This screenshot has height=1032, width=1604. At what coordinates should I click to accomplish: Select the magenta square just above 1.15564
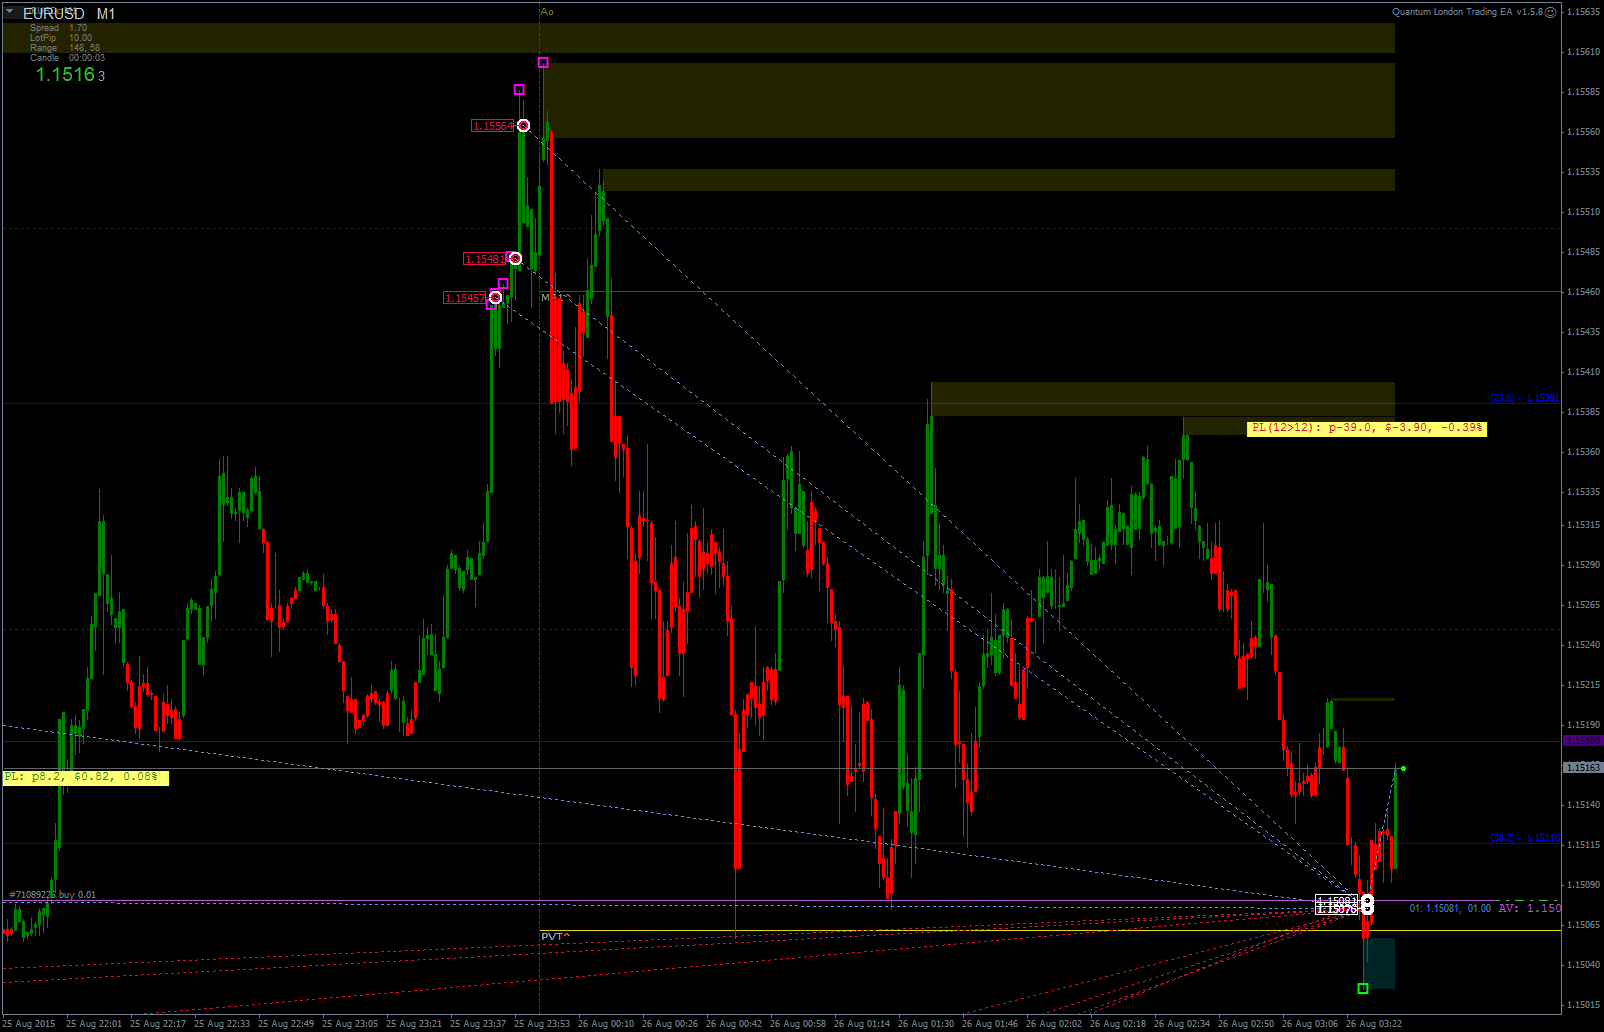[x=519, y=90]
